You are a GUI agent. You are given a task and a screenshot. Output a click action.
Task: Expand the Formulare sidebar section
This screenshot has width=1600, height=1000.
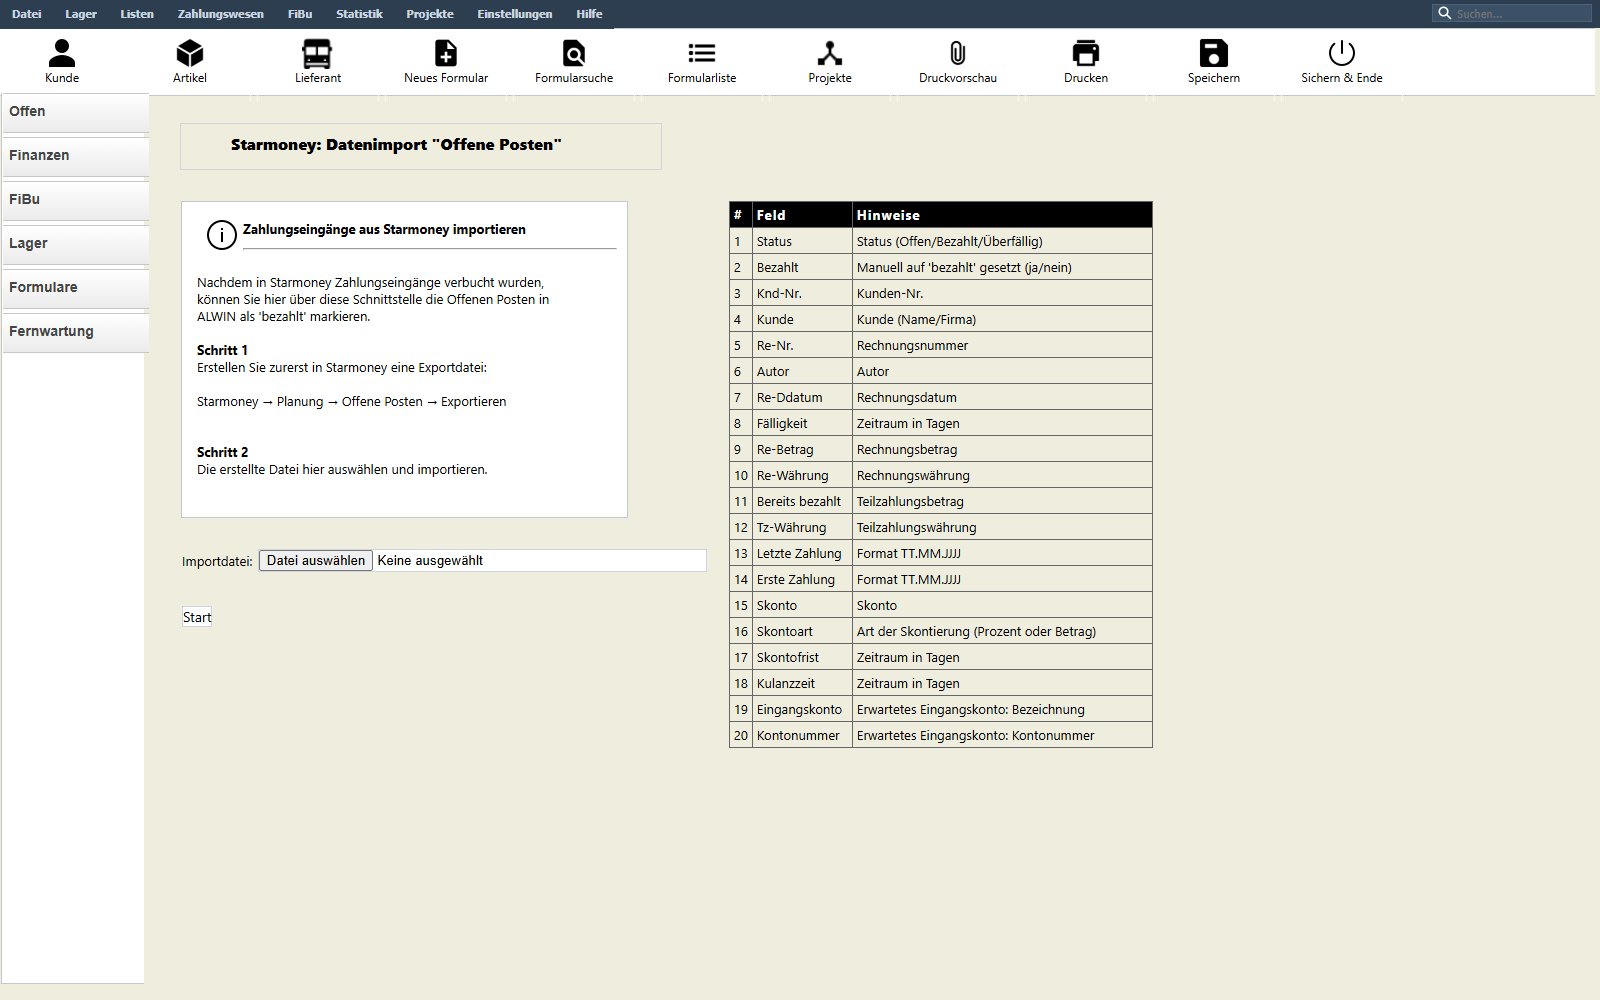75,288
